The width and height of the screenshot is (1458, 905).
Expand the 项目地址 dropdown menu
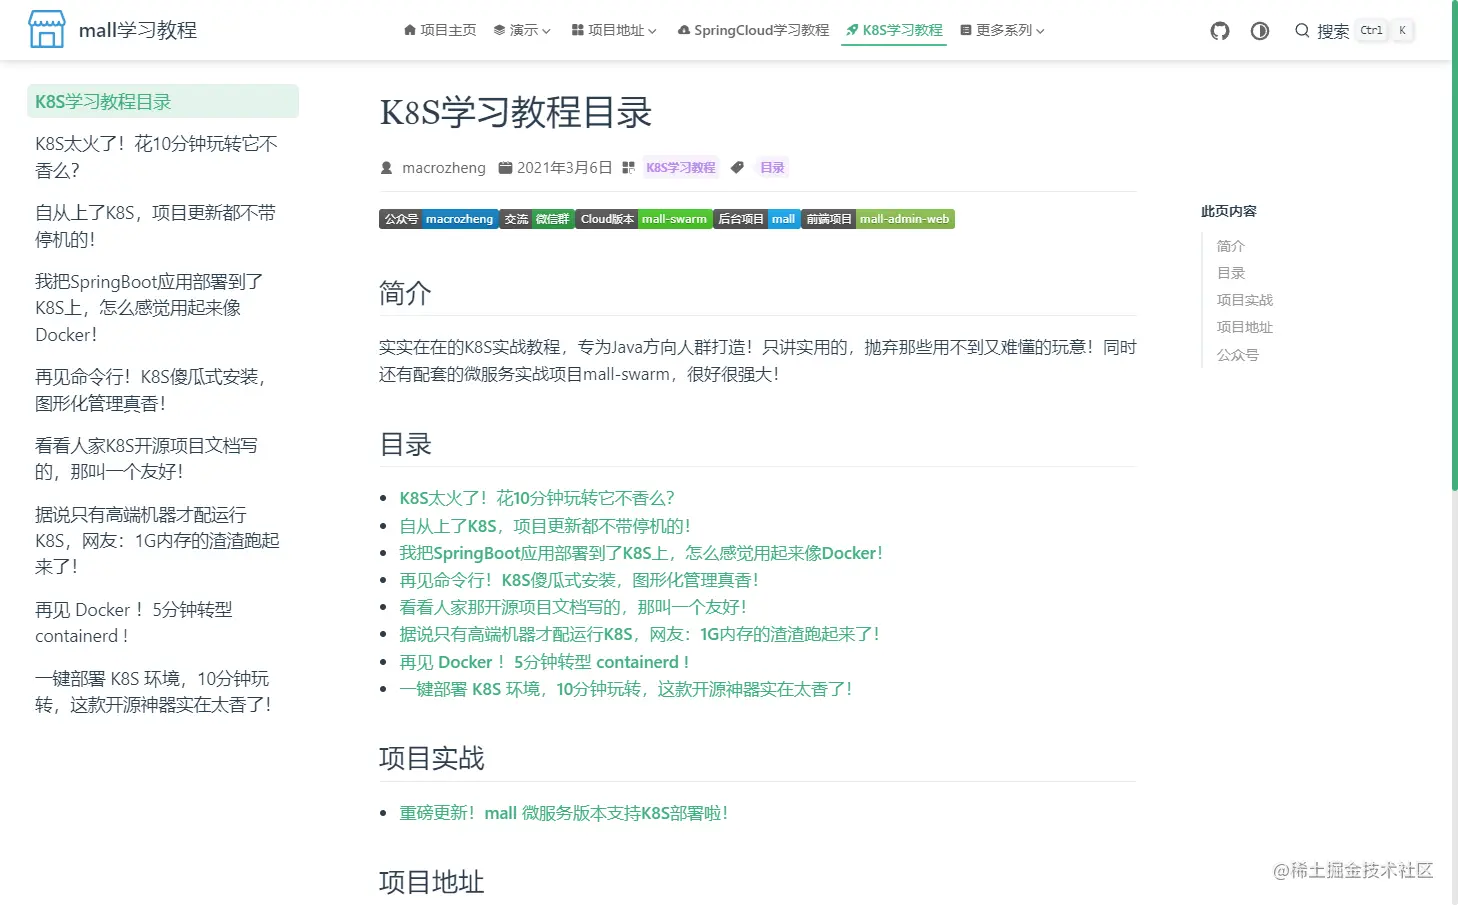(614, 30)
